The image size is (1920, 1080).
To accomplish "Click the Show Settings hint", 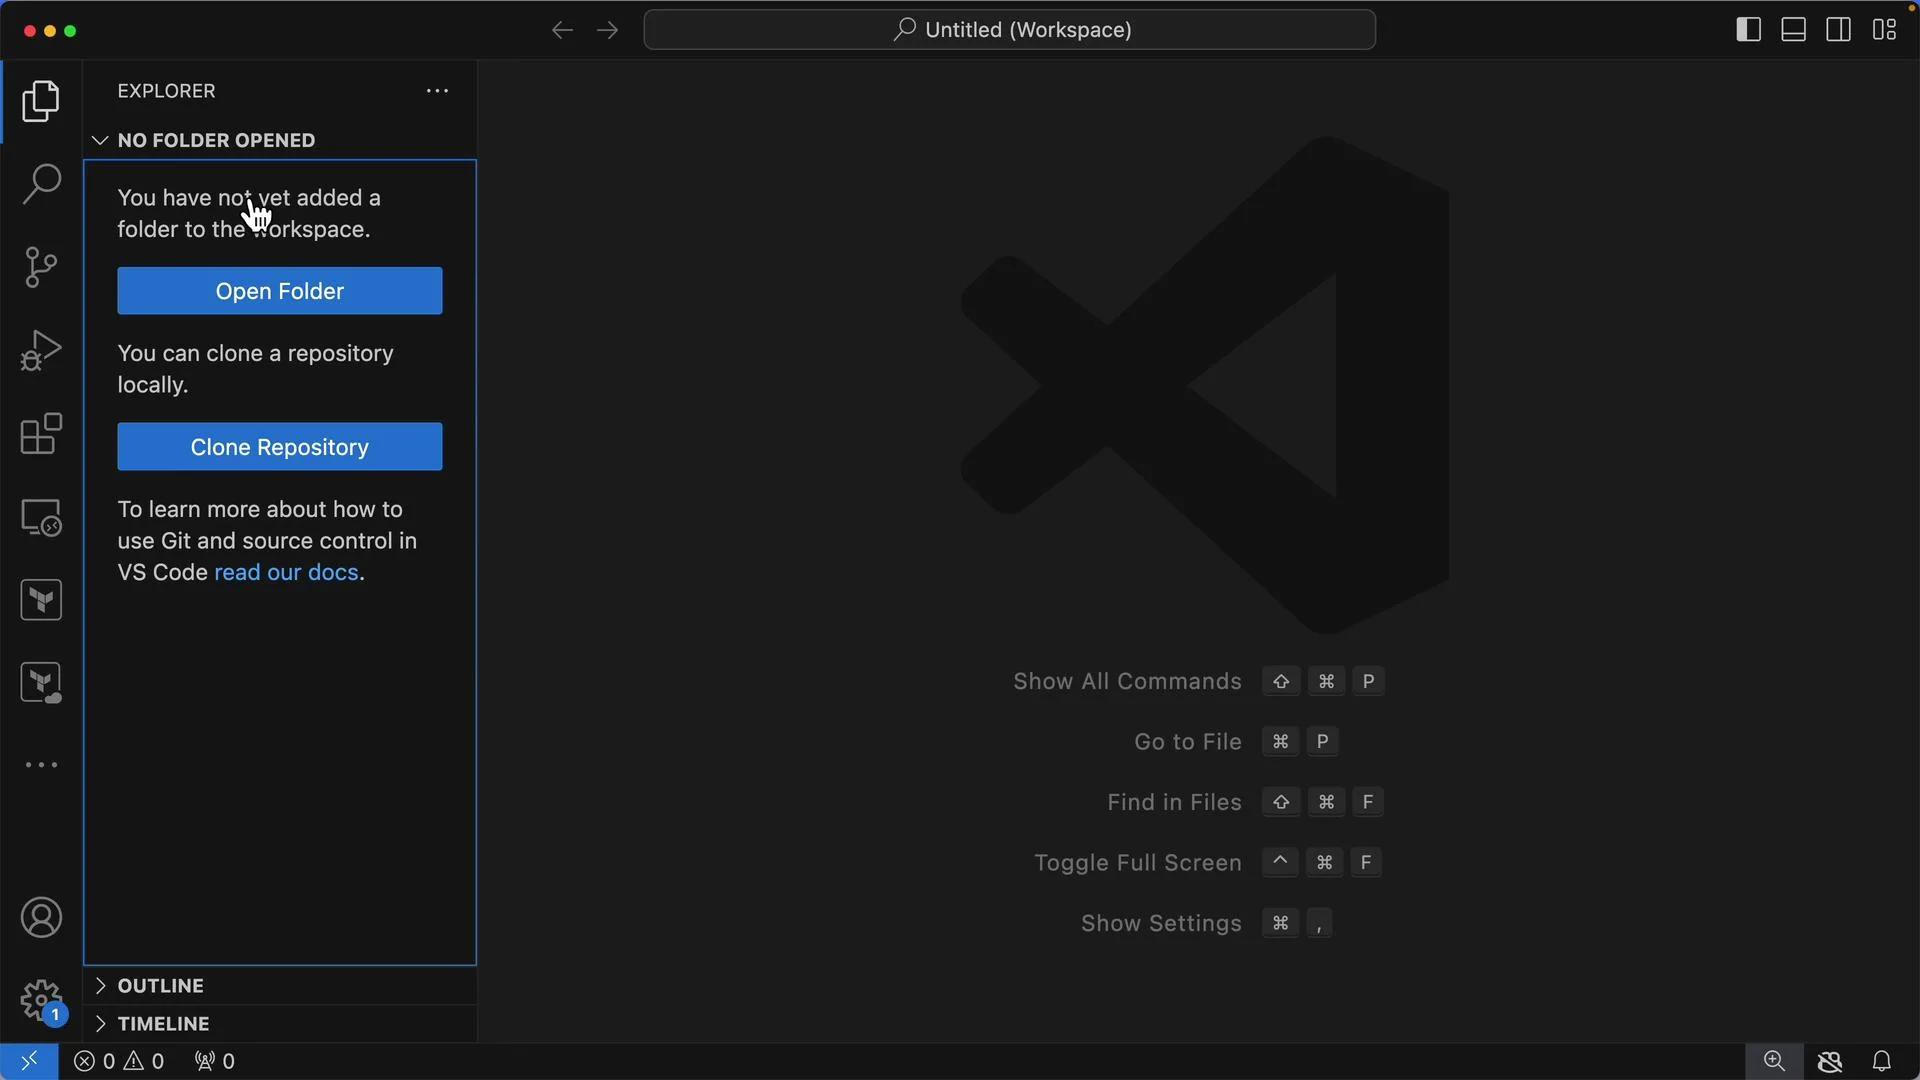I will (1207, 924).
